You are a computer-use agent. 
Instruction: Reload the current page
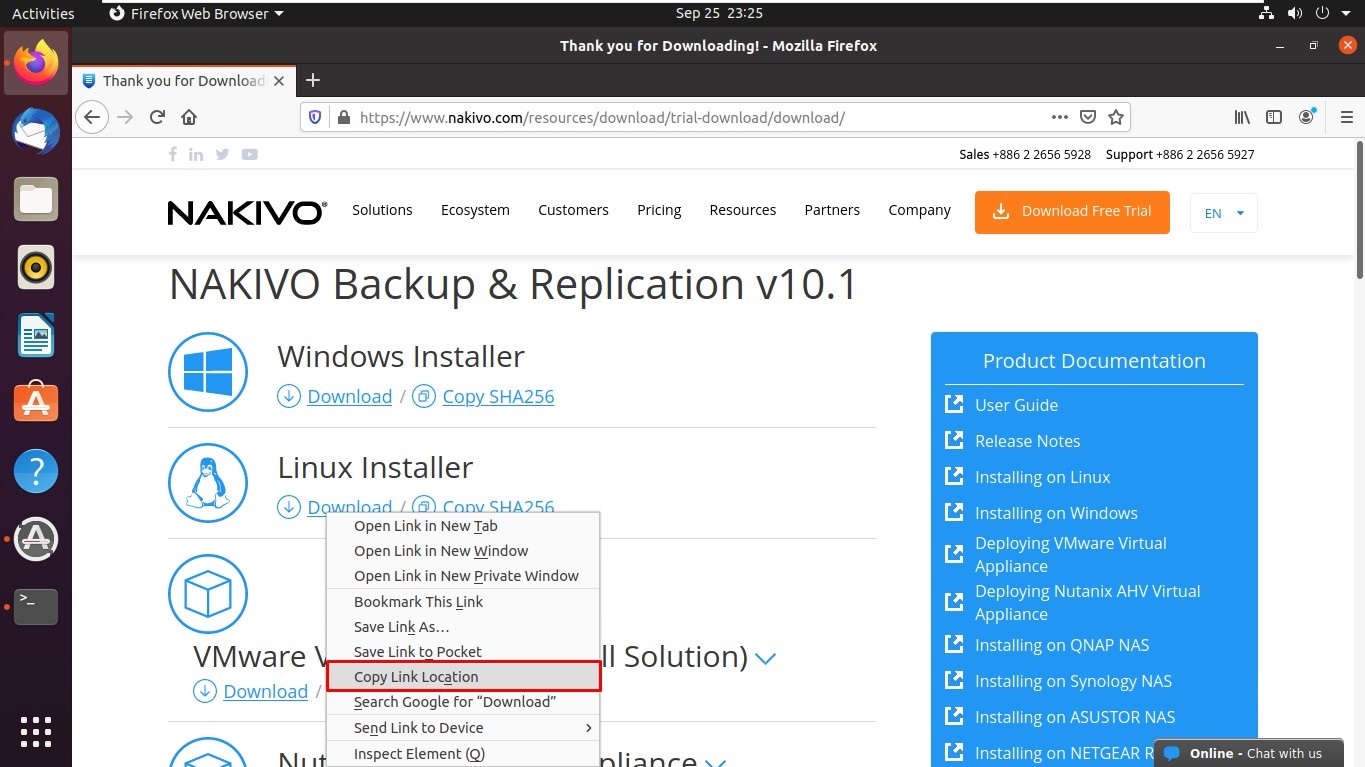tap(157, 117)
